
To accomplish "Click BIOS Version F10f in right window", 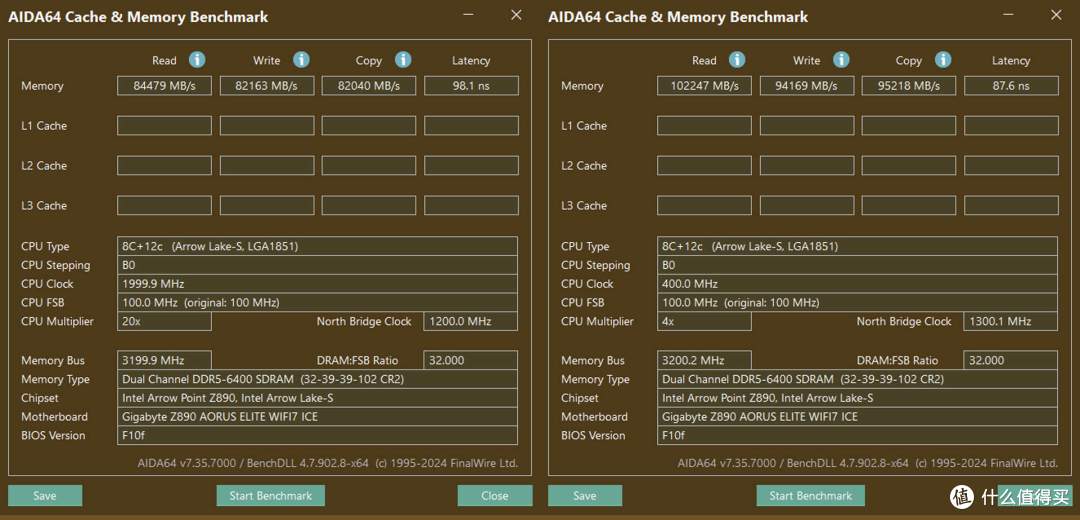I will coord(858,435).
